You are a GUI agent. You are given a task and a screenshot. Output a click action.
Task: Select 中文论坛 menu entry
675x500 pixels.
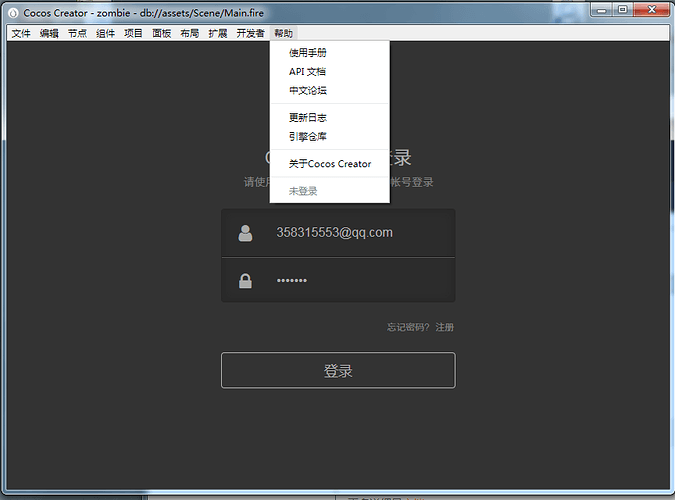(x=329, y=90)
